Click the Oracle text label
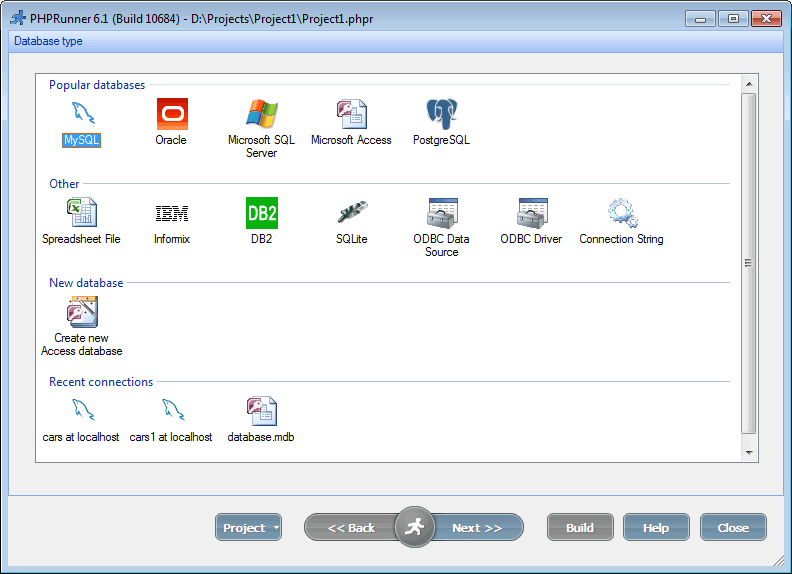The image size is (792, 574). click(171, 140)
